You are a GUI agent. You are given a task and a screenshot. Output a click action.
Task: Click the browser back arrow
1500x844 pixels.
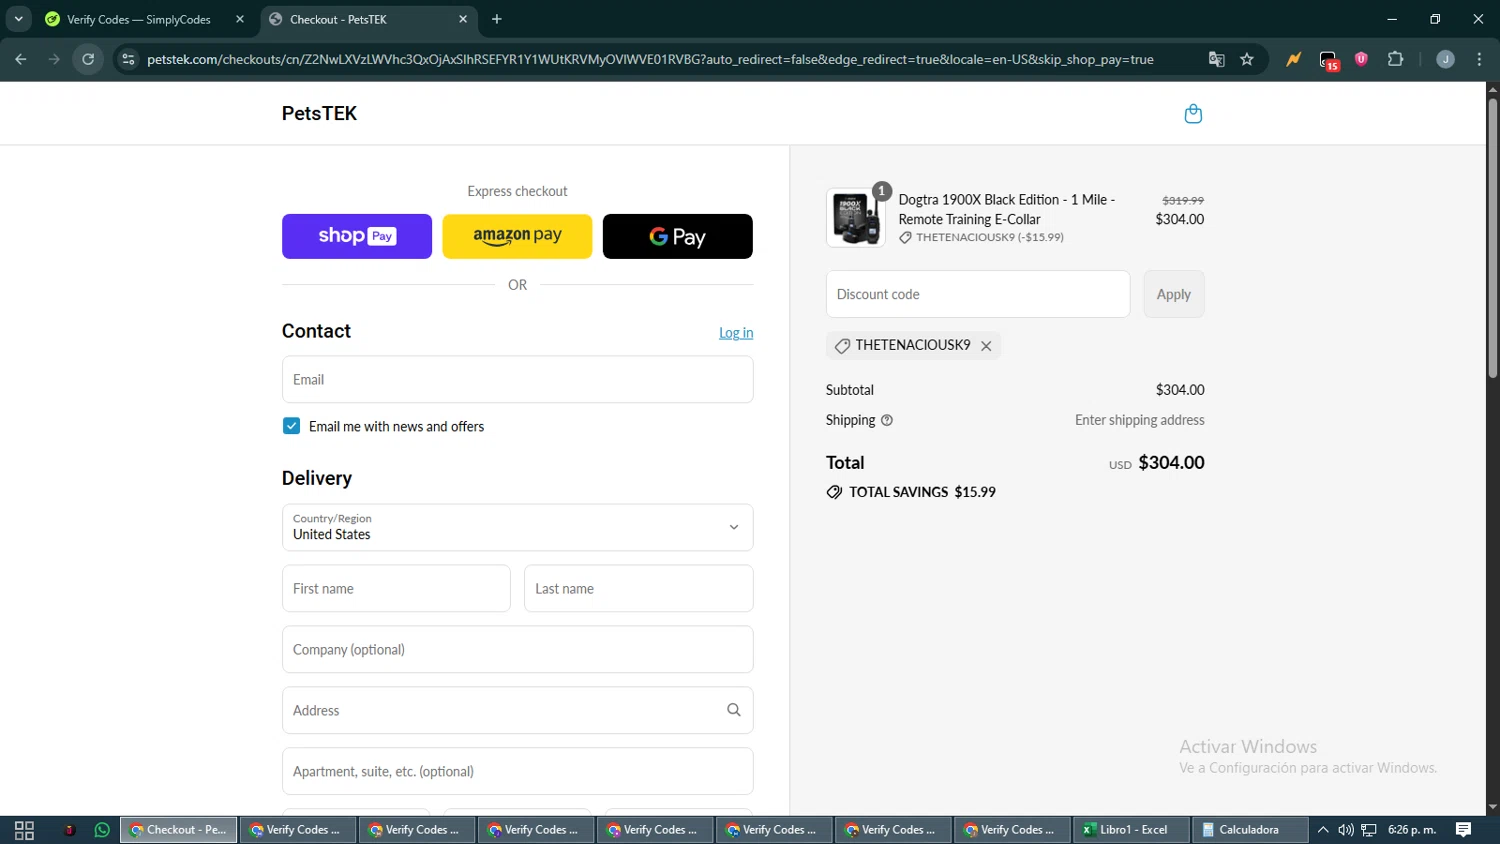[21, 59]
